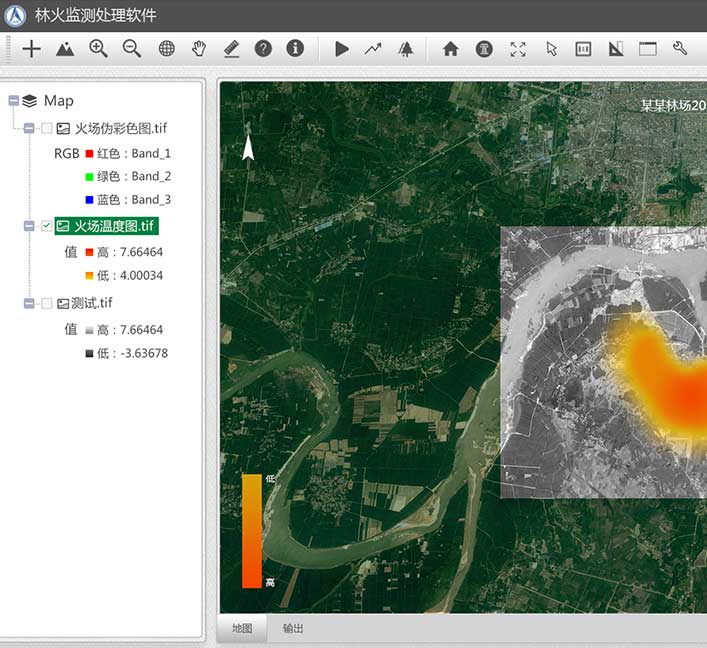Click the blue swatch for Band_3

pyautogui.click(x=89, y=200)
